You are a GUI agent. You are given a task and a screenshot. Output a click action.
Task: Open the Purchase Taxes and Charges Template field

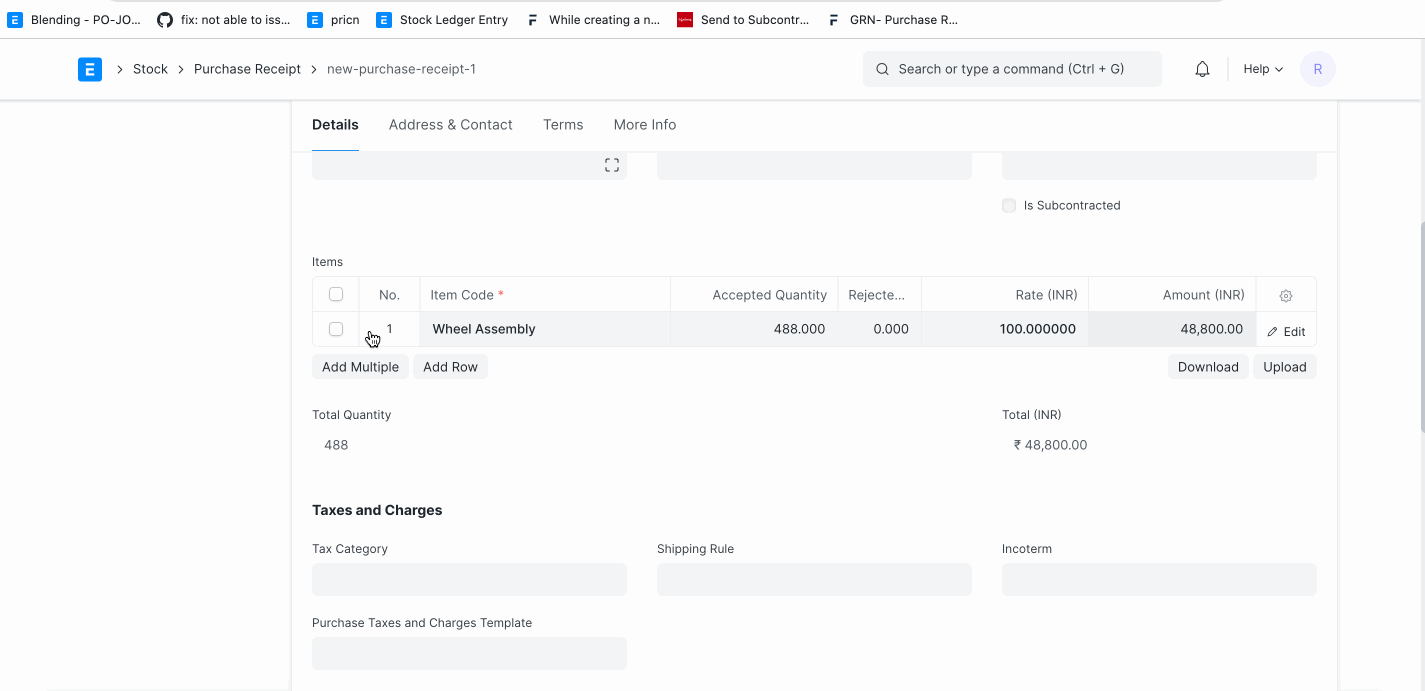(x=469, y=654)
